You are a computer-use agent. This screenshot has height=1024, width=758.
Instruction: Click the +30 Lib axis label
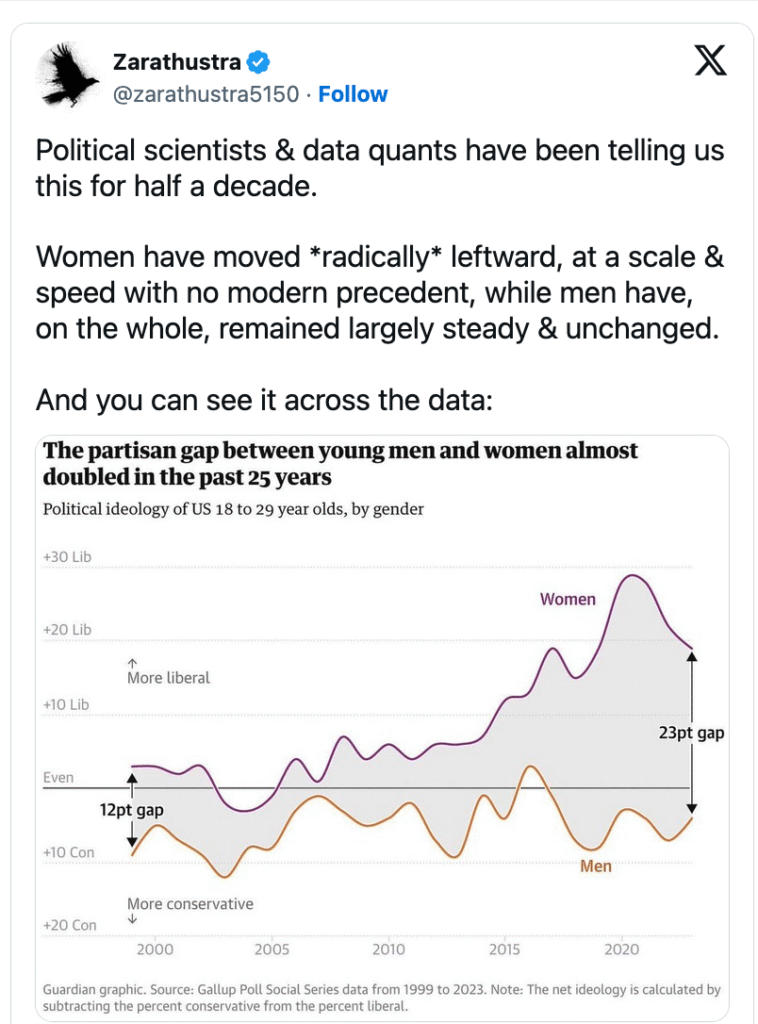click(67, 556)
